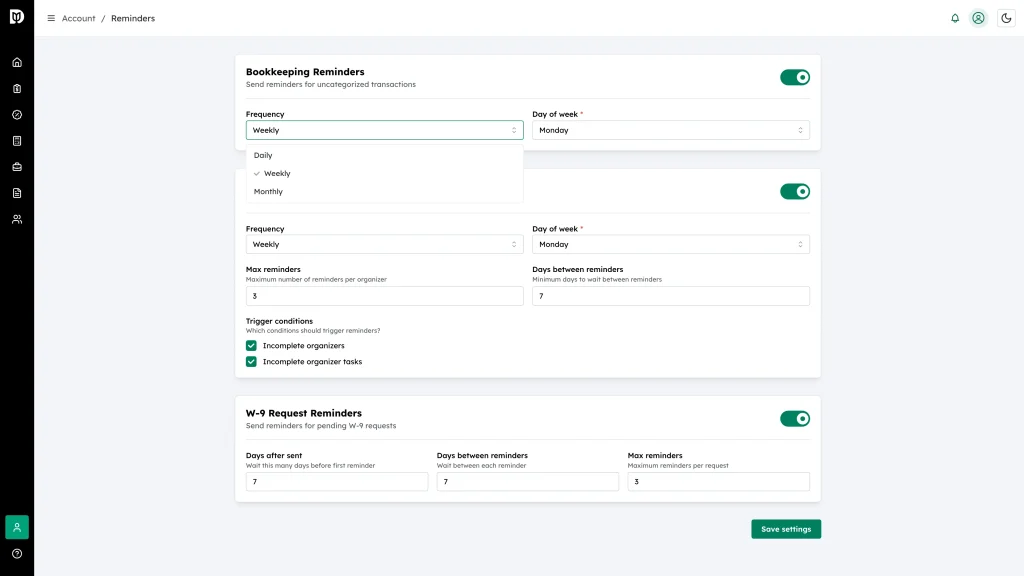Open the help question-mark icon
The height and width of the screenshot is (576, 1024).
tap(17, 554)
